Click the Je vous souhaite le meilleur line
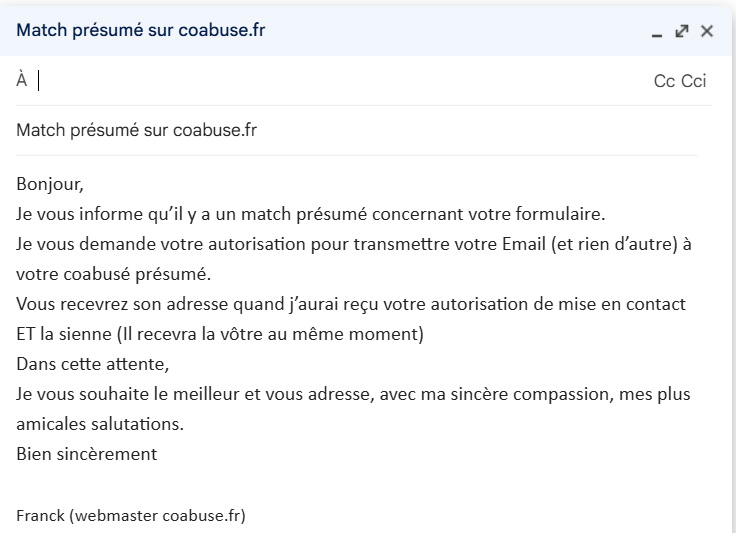Viewport: 736px width, 533px height. pos(353,394)
